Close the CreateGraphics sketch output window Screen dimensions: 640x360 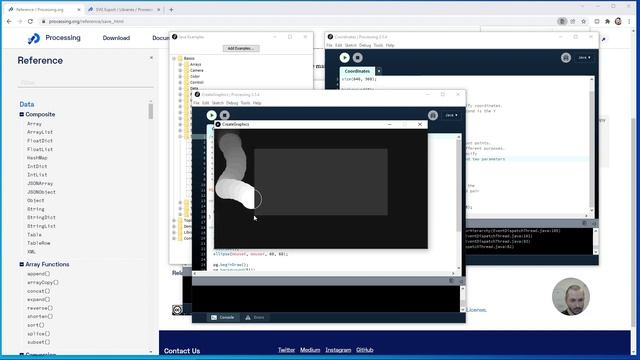point(420,124)
